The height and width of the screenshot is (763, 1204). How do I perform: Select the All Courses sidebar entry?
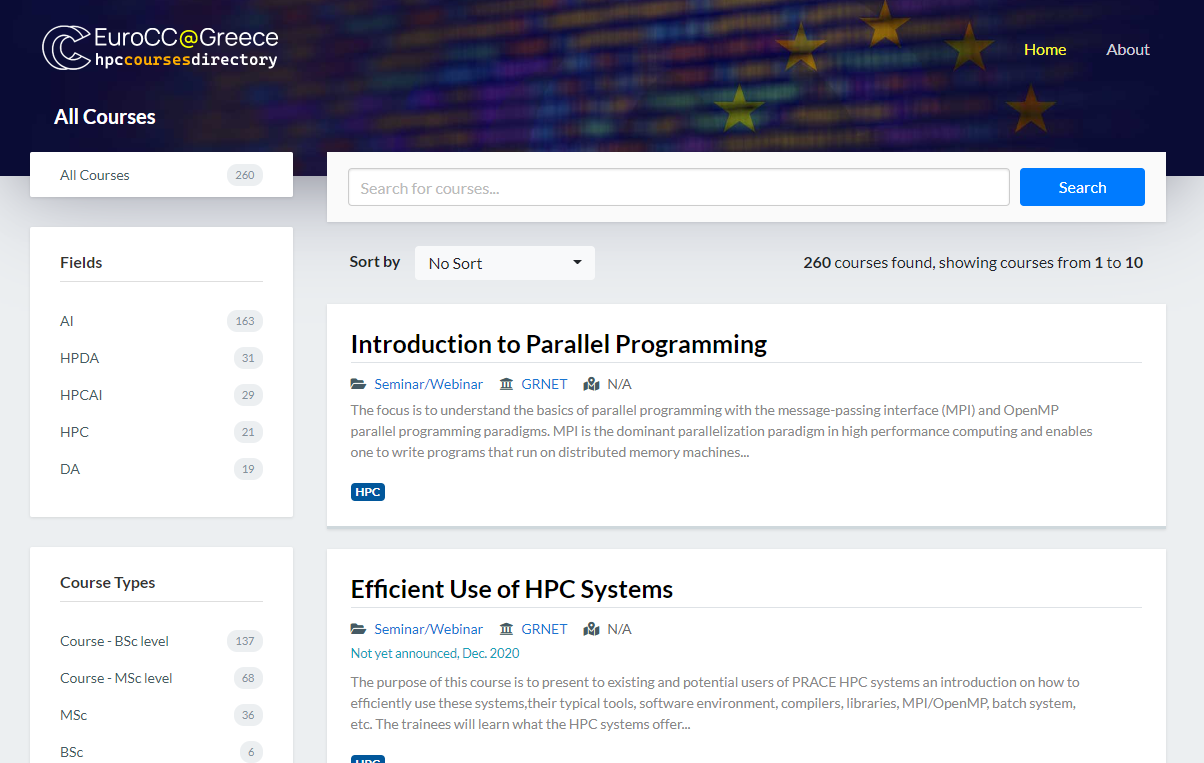pos(94,174)
